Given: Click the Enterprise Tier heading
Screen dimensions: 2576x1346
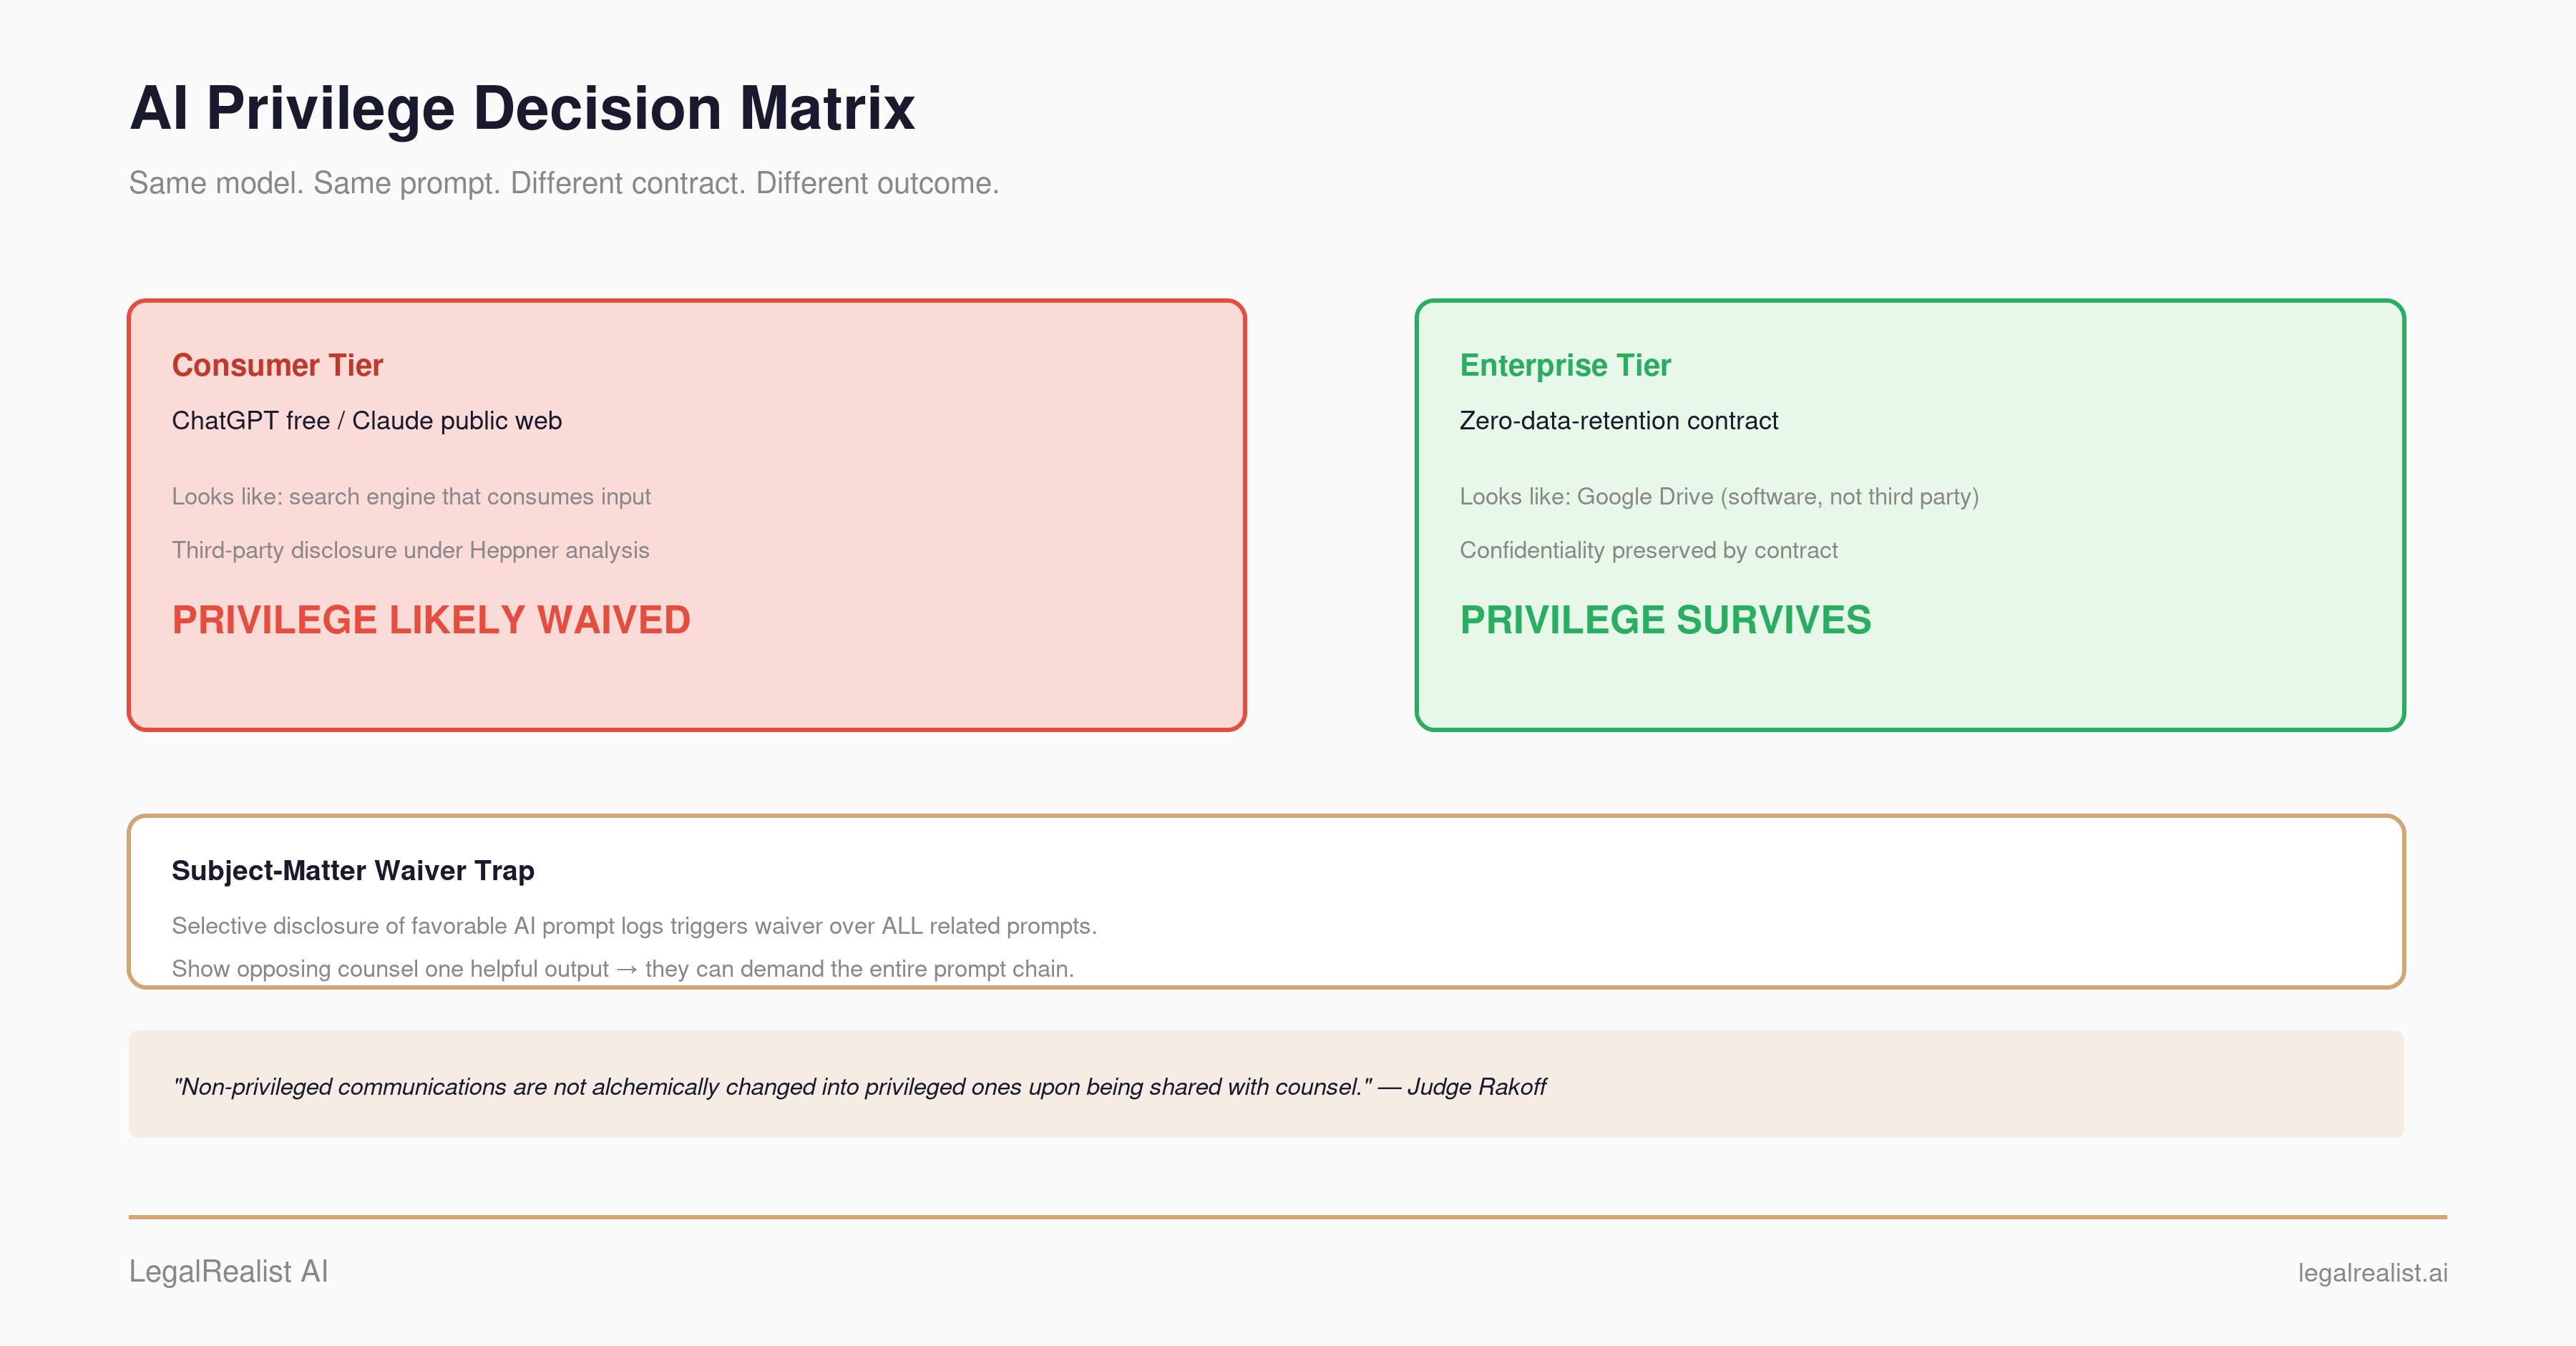Looking at the screenshot, I should coord(1565,365).
